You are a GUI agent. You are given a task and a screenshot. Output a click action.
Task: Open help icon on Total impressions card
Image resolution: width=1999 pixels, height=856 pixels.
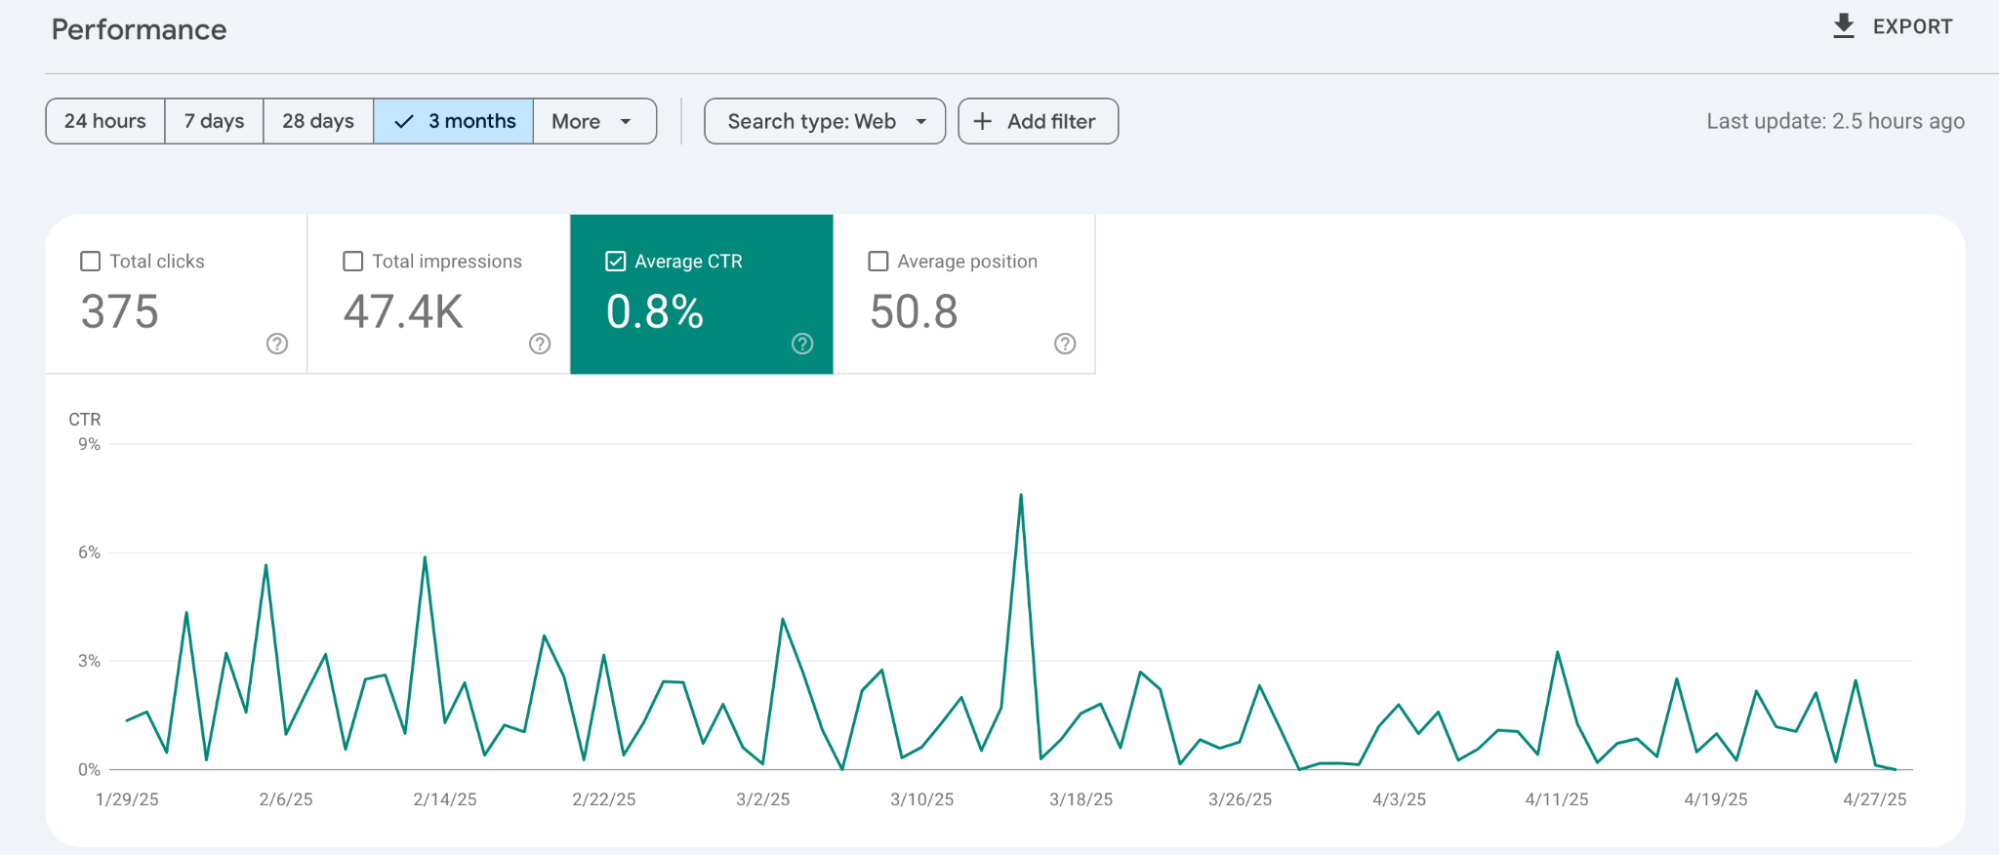tap(540, 344)
